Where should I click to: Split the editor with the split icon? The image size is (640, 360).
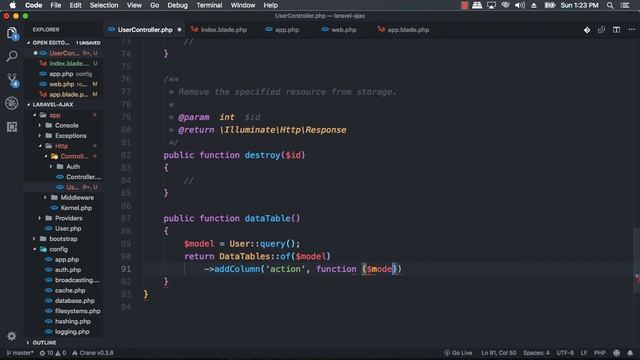(616, 30)
